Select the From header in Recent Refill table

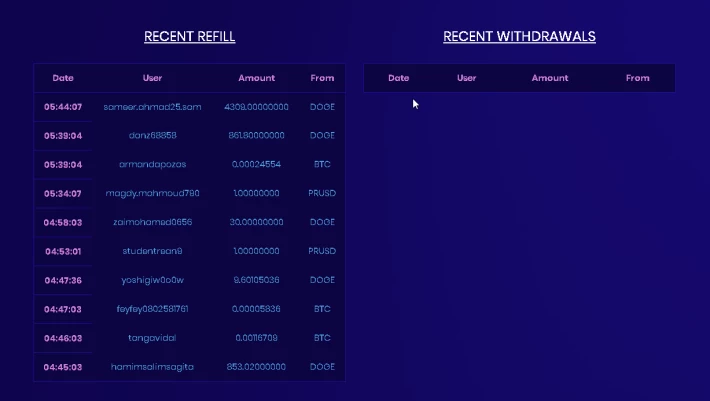tap(322, 78)
